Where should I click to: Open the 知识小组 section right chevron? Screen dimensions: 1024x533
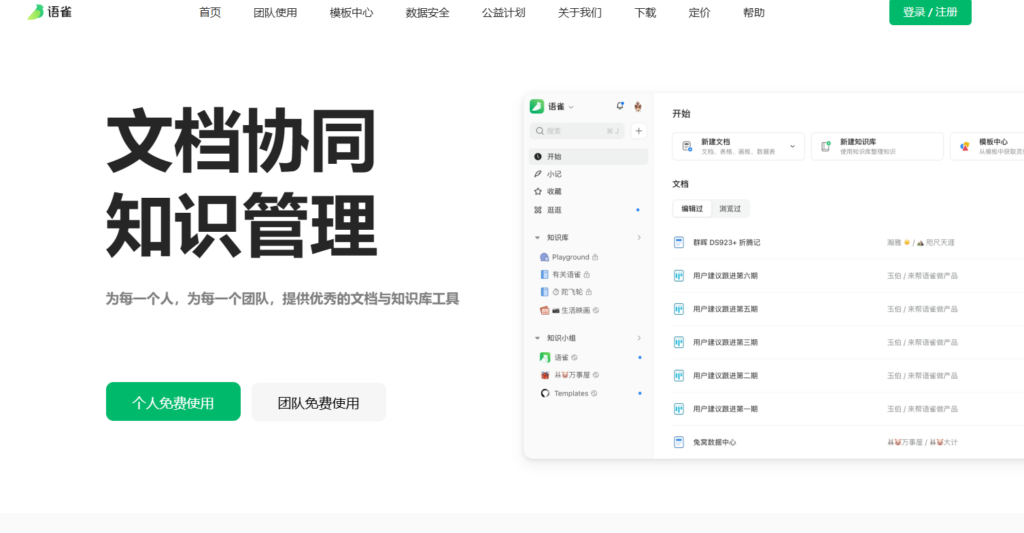pos(639,338)
